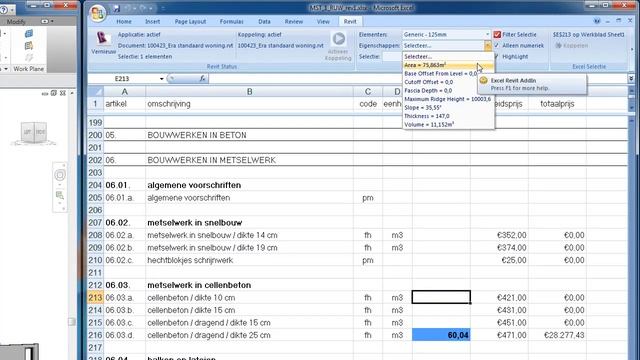Close the Eigenschappen dropdown arrow

[488, 46]
